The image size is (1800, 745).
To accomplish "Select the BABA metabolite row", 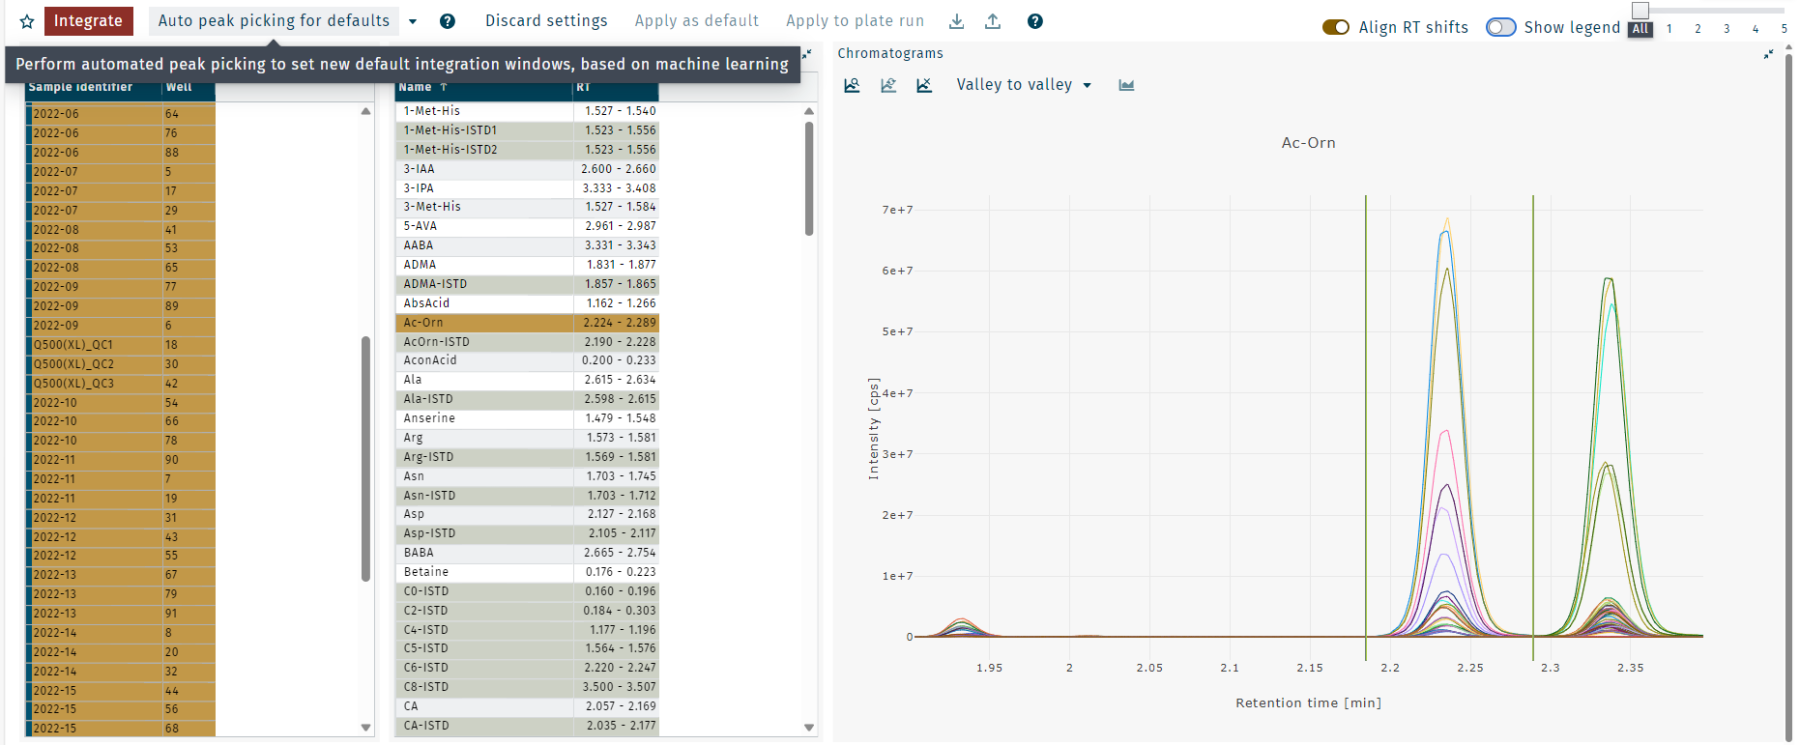I will tap(484, 553).
